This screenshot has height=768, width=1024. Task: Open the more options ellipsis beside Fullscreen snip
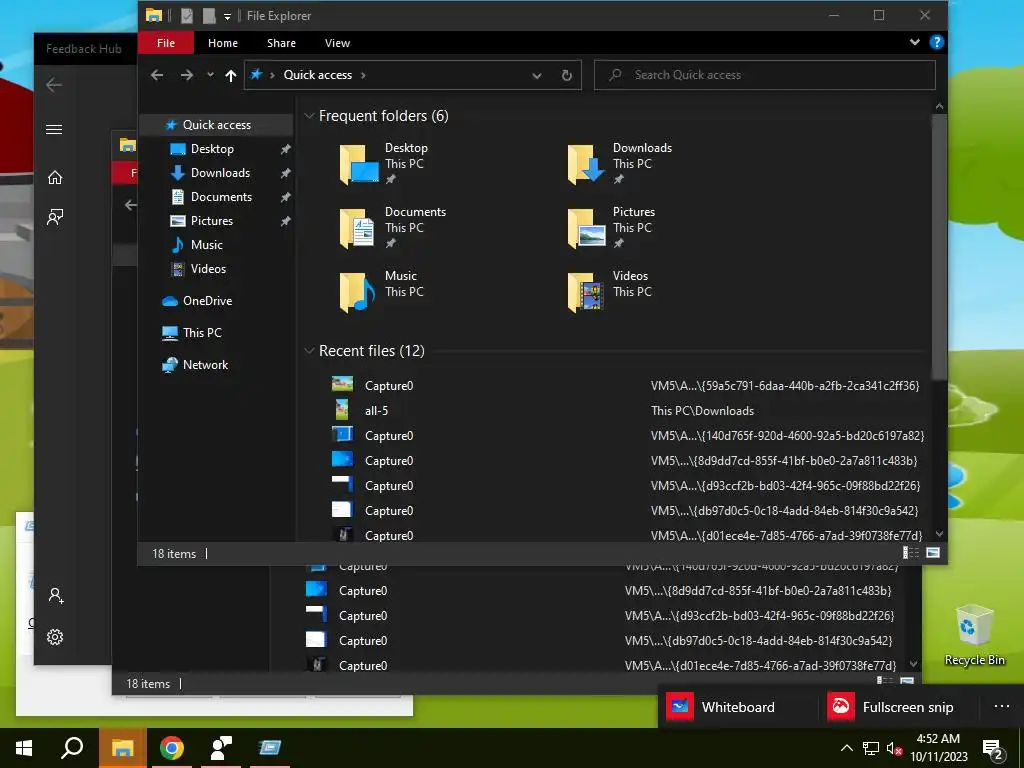click(1001, 707)
